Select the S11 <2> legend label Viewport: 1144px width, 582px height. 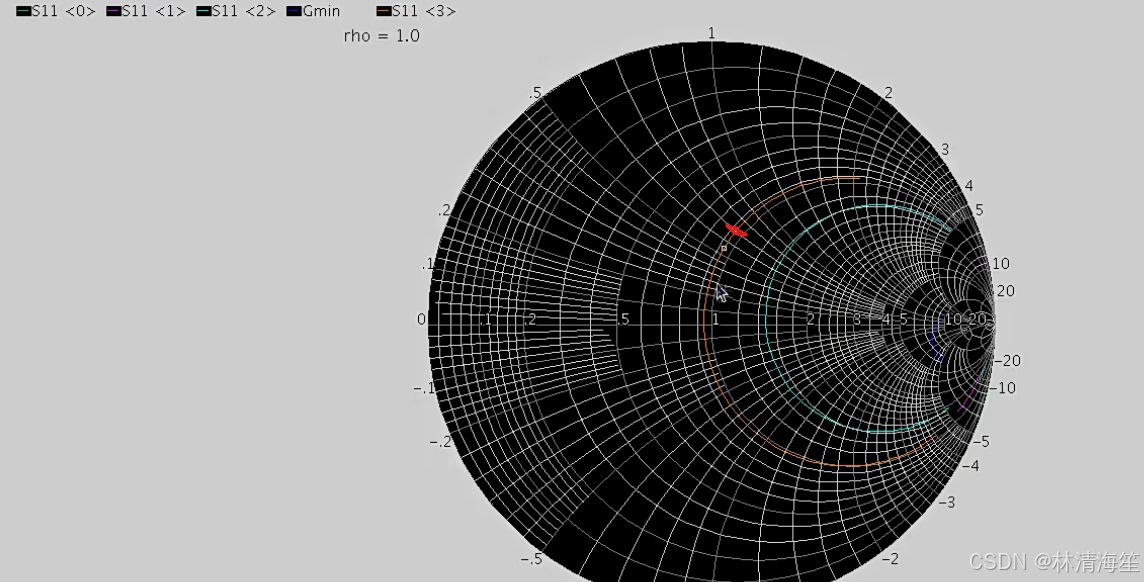point(244,12)
